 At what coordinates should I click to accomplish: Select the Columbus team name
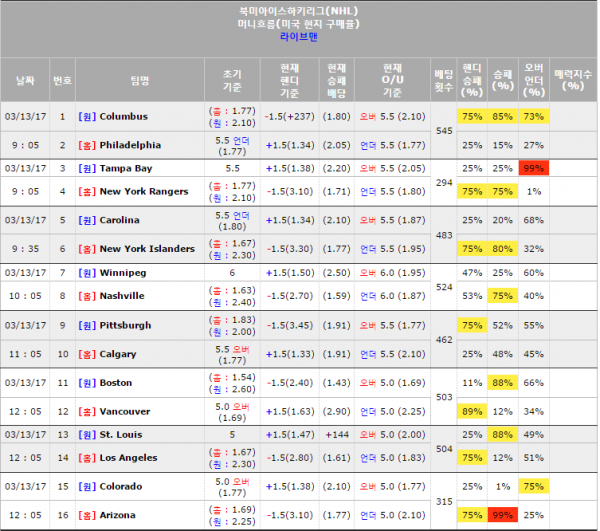124,116
